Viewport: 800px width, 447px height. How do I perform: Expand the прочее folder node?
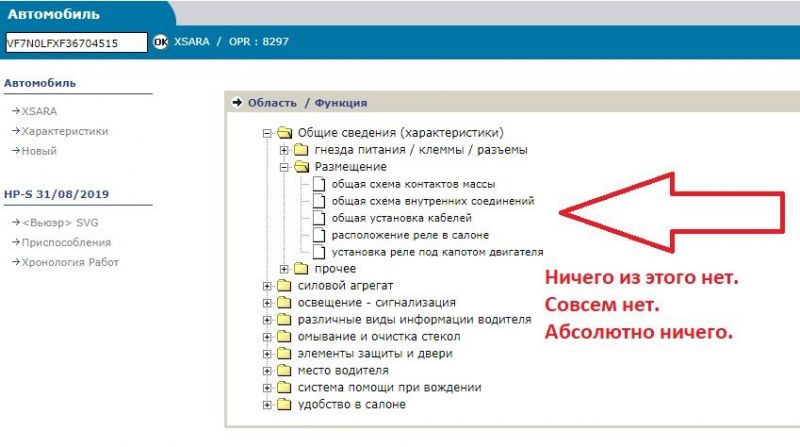coord(284,269)
